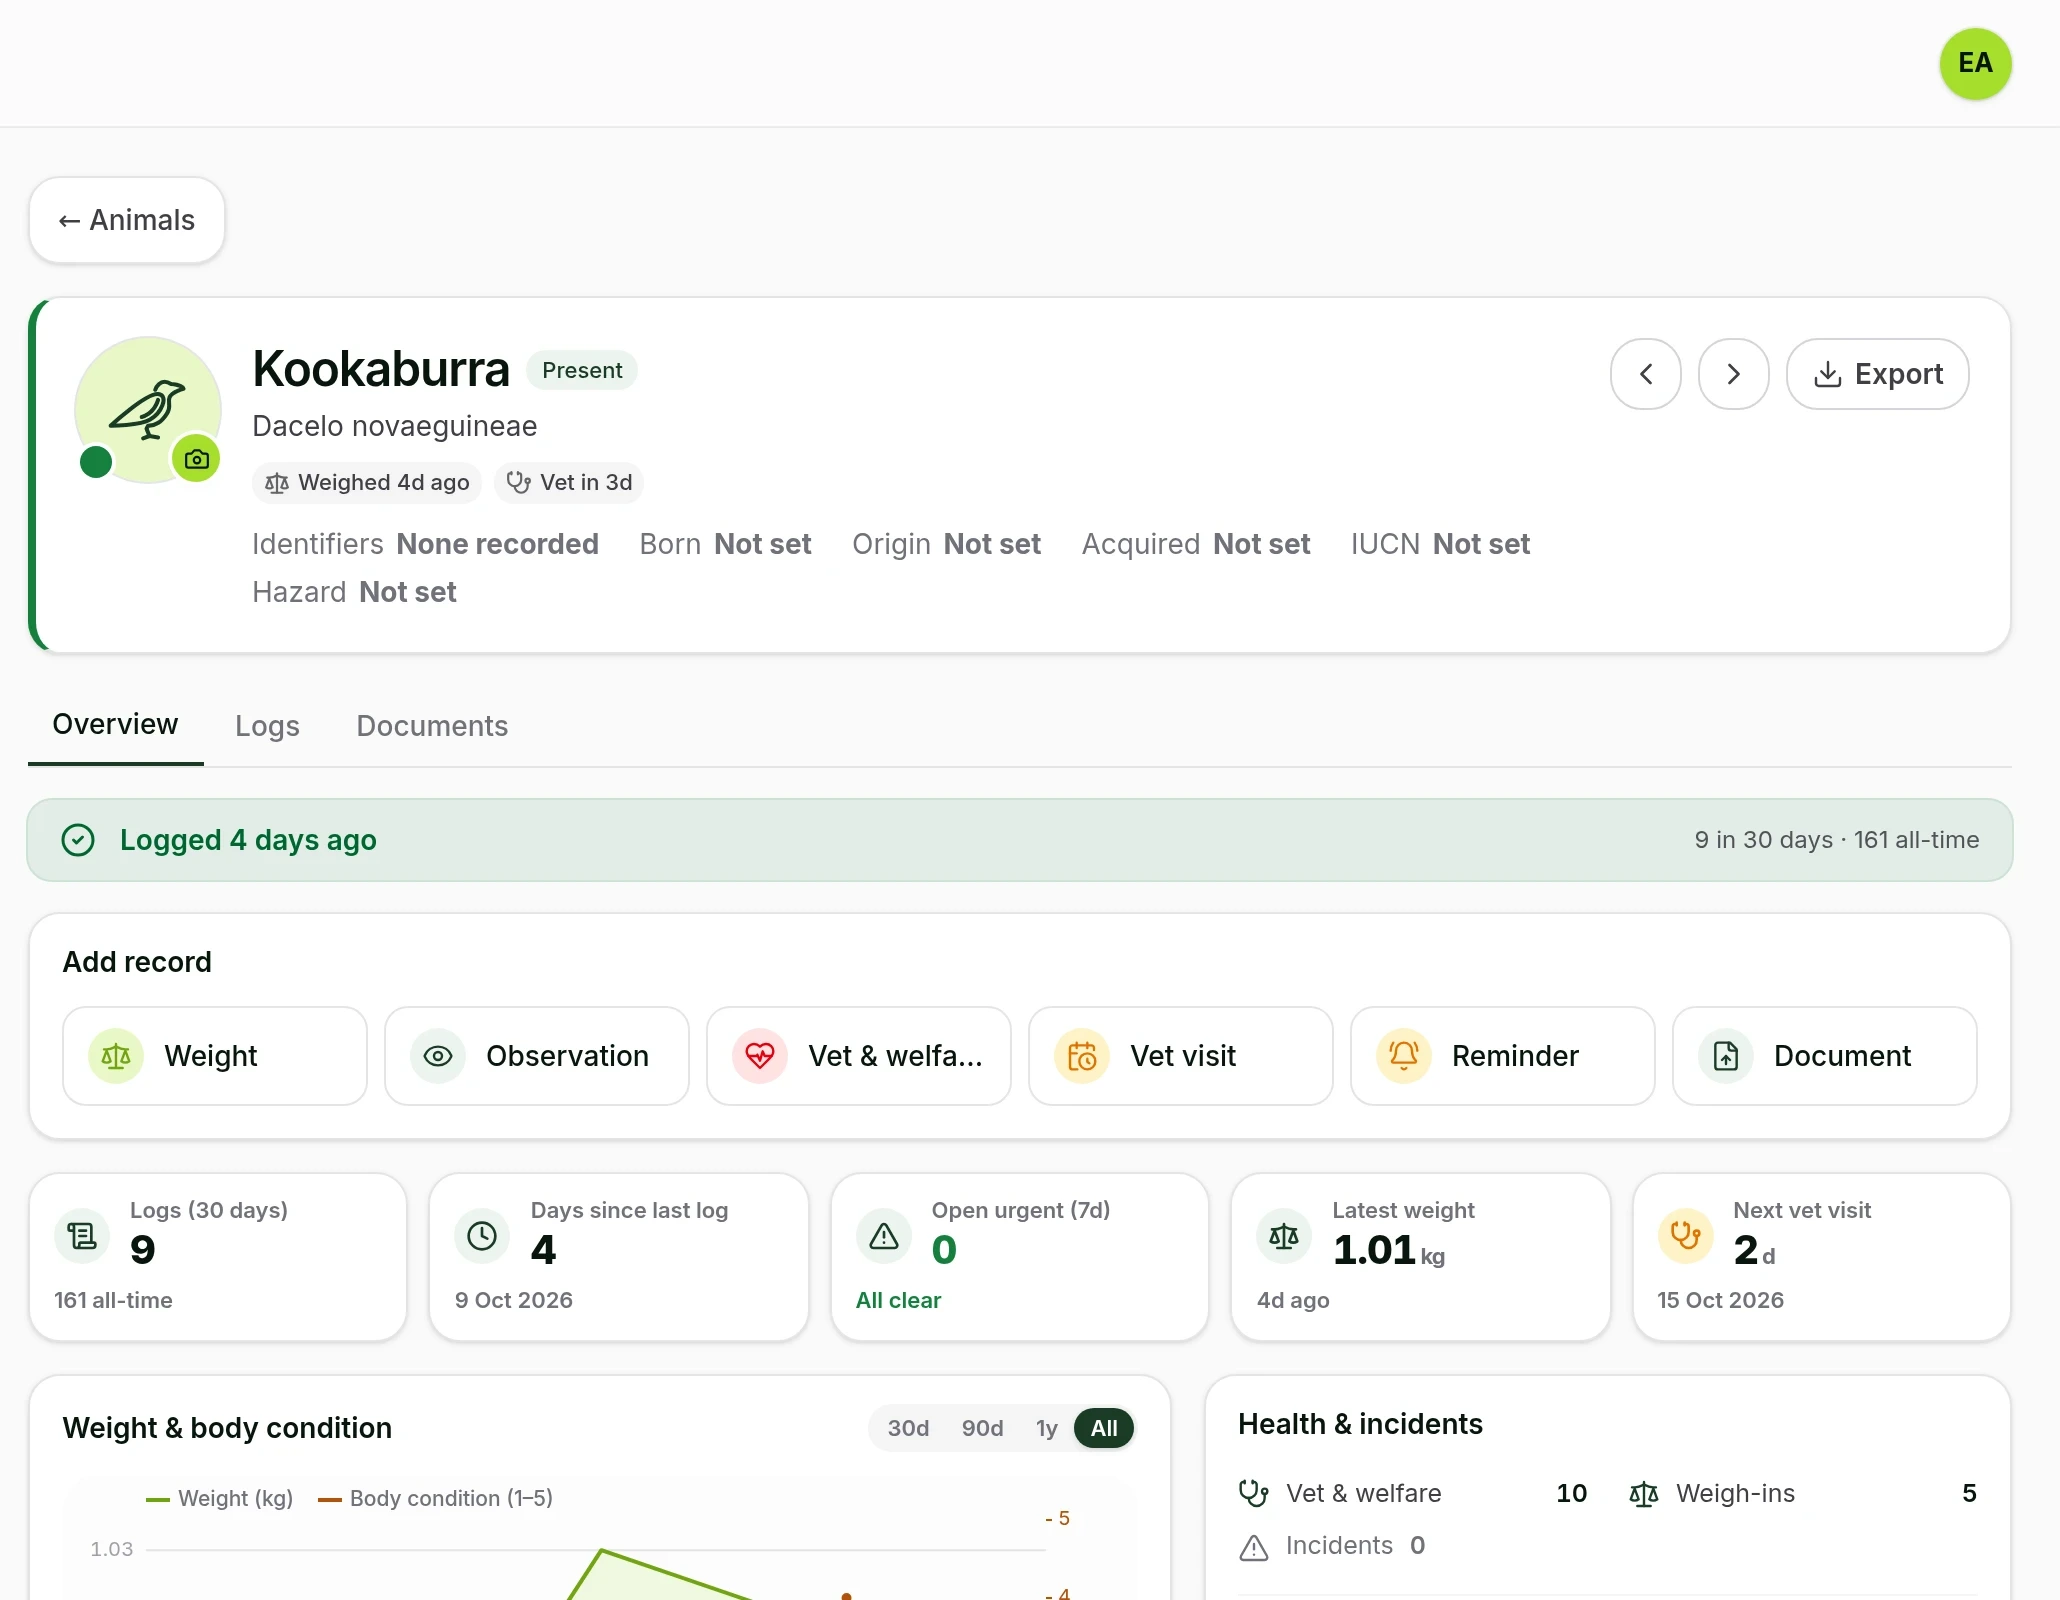
Task: Click the file upload icon for Document
Action: click(x=1726, y=1056)
